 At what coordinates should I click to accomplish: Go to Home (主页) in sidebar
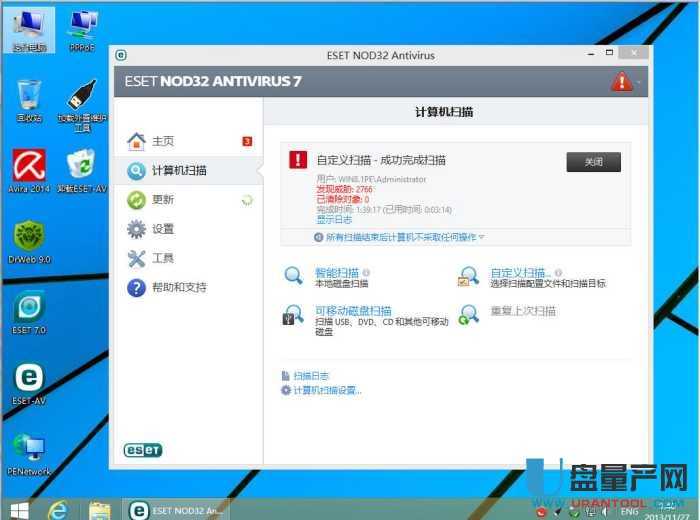click(163, 141)
